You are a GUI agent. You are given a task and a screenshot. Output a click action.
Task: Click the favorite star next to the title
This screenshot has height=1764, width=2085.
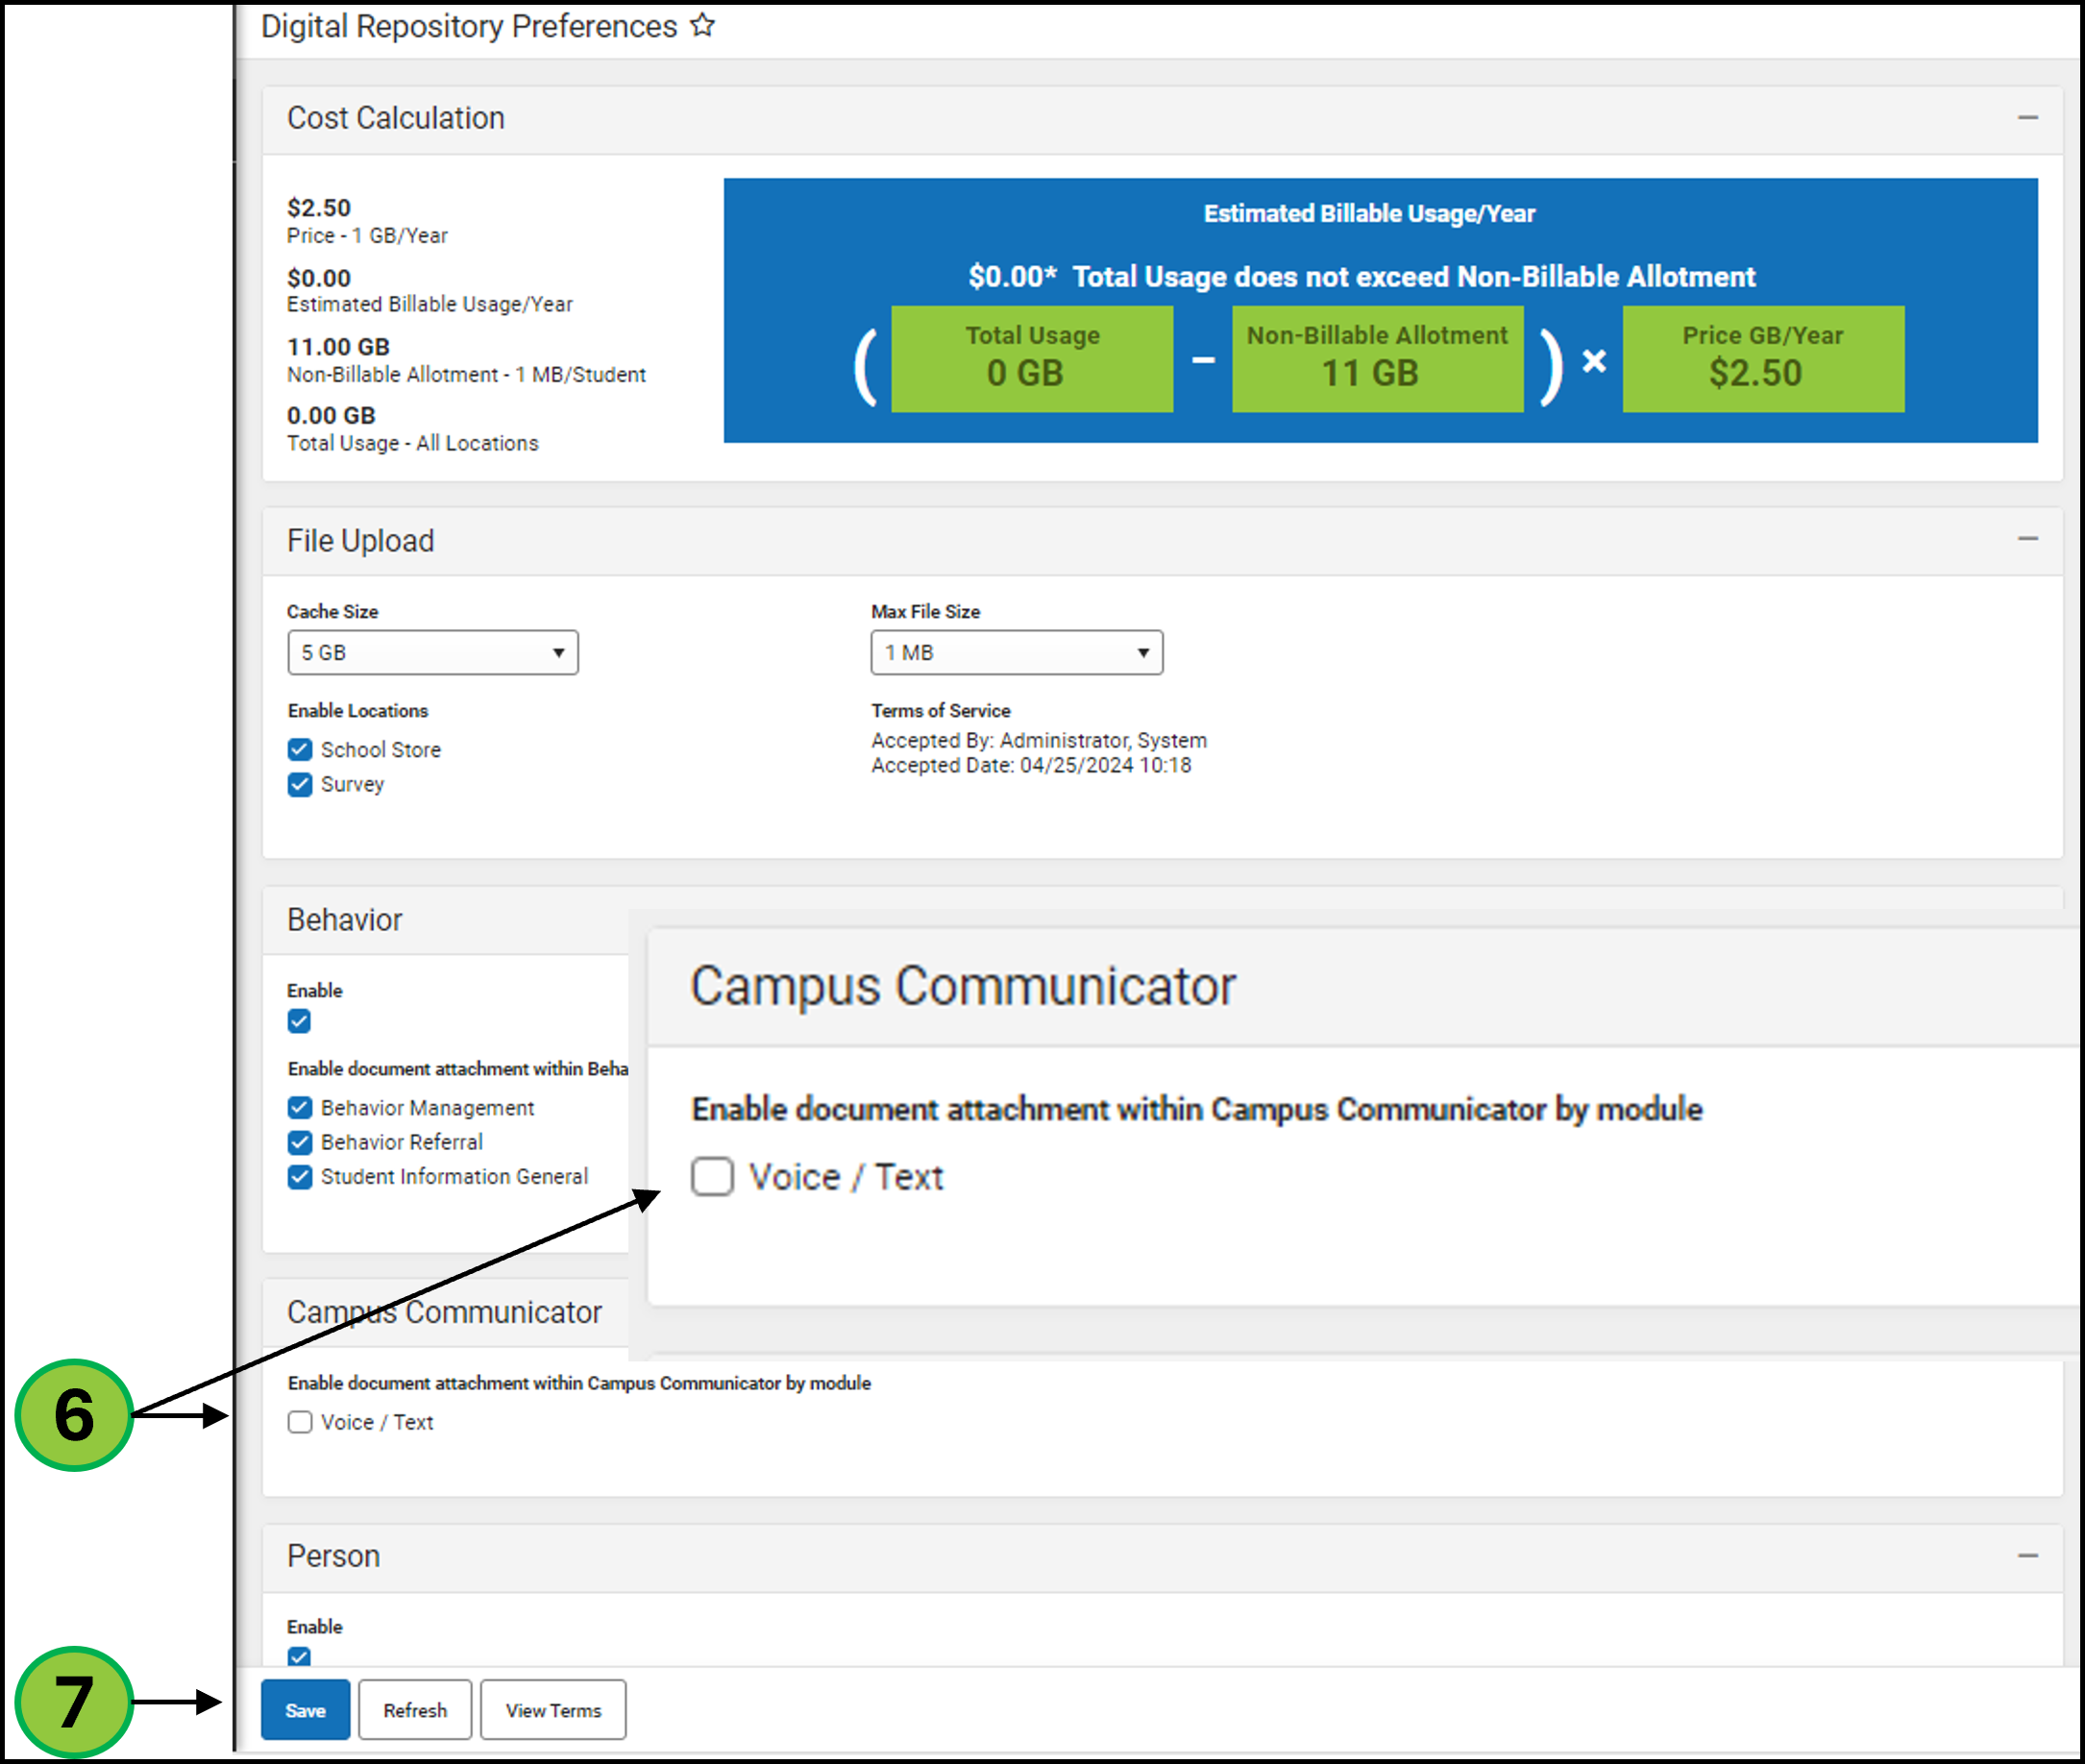coord(703,25)
